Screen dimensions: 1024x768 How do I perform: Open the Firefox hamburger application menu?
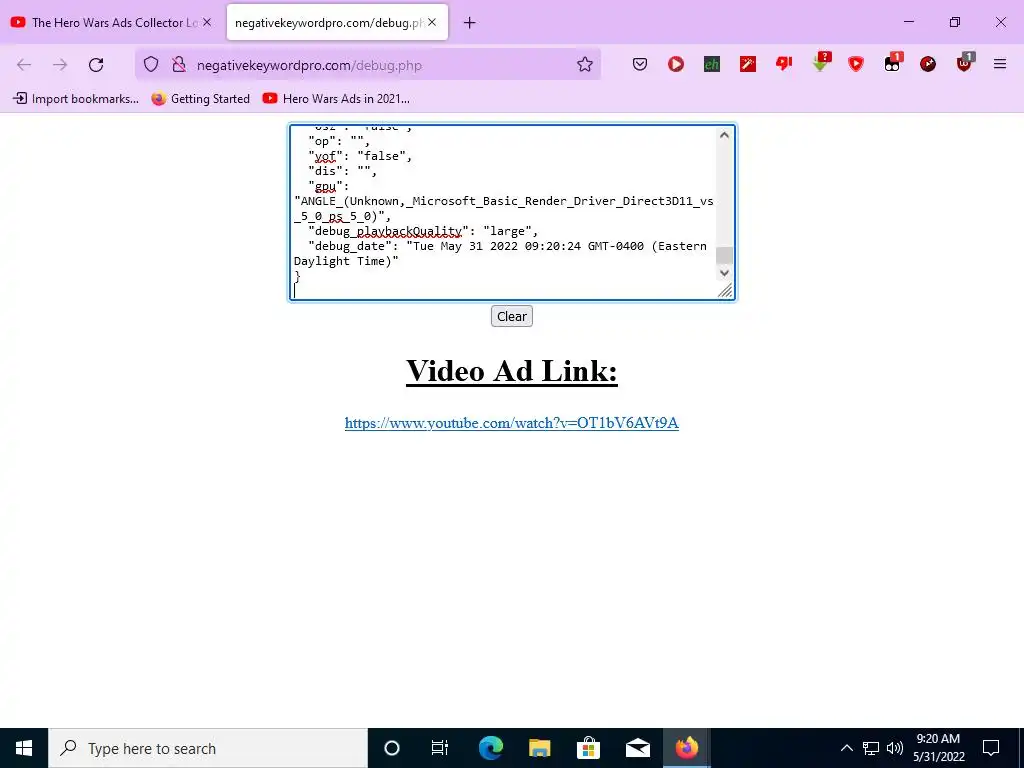click(1000, 64)
